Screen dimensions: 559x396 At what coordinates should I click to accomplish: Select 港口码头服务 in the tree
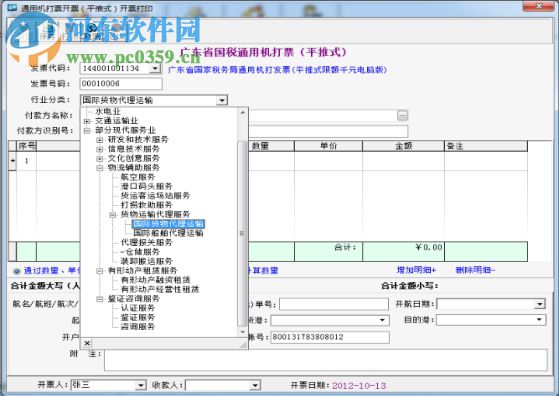point(146,186)
